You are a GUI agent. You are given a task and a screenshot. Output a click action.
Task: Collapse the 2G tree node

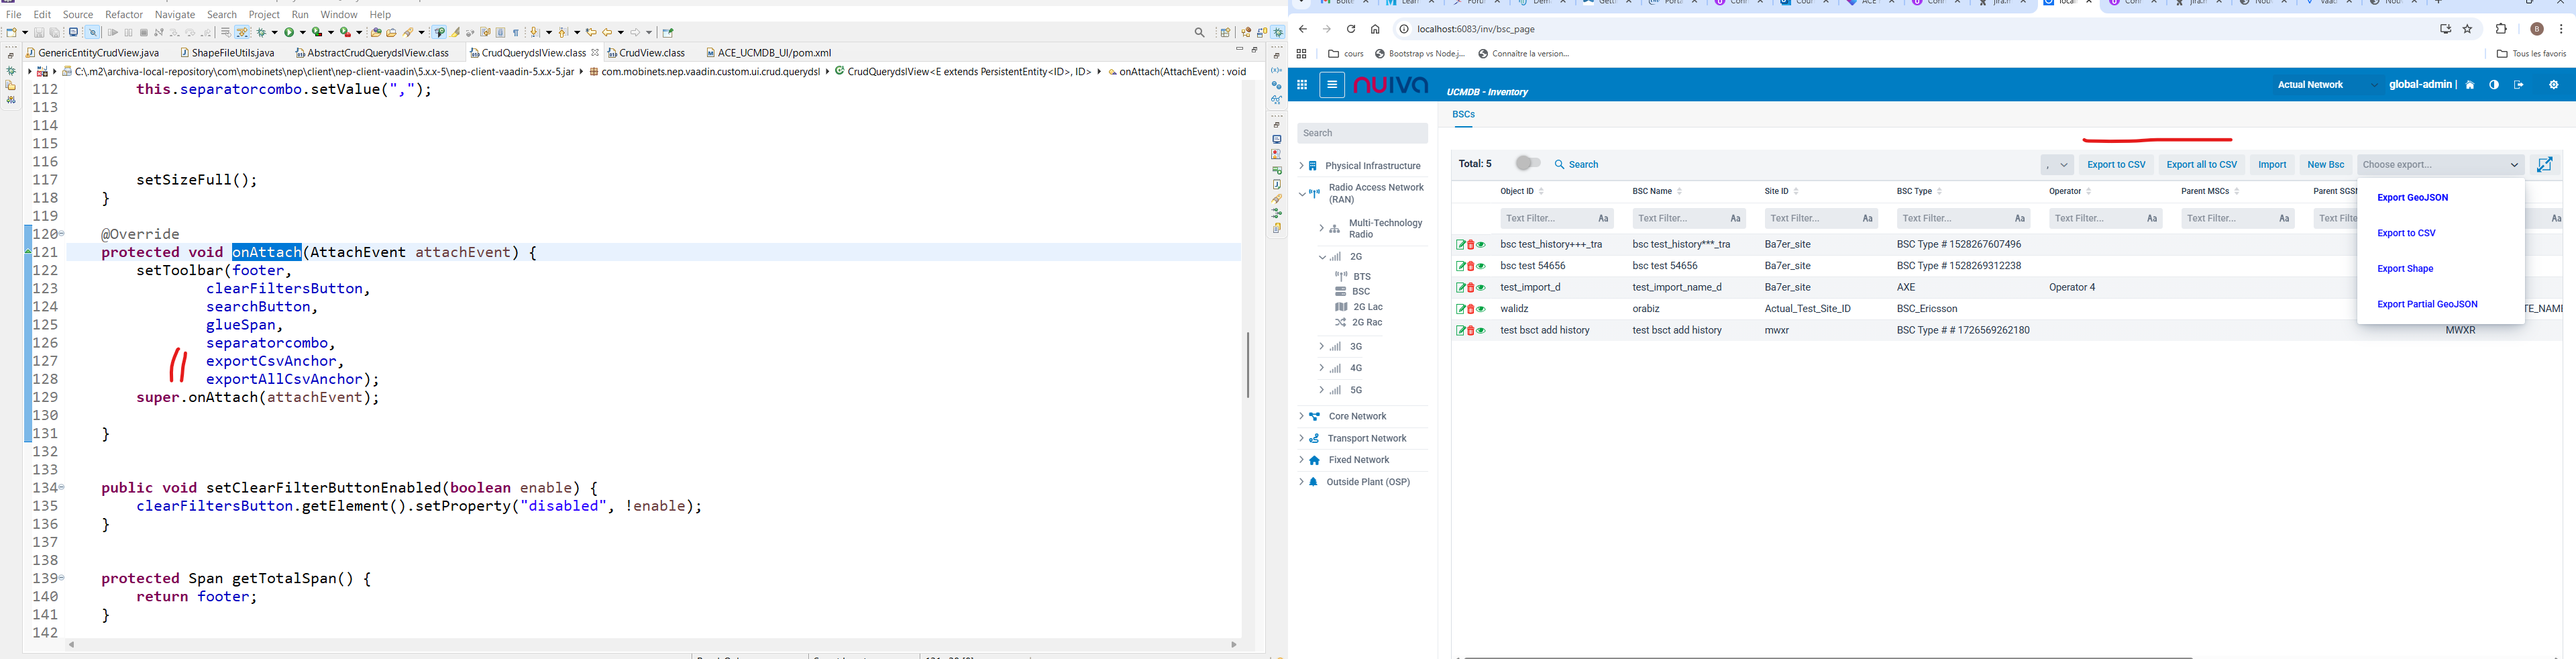[x=1322, y=257]
